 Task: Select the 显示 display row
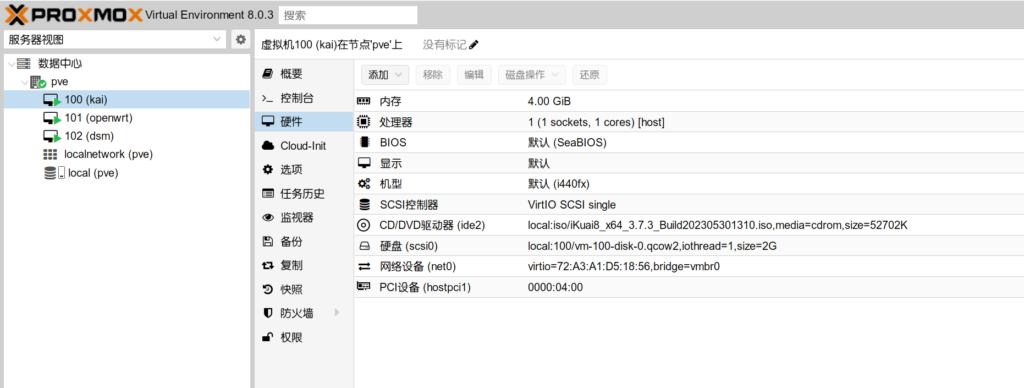tap(689, 163)
